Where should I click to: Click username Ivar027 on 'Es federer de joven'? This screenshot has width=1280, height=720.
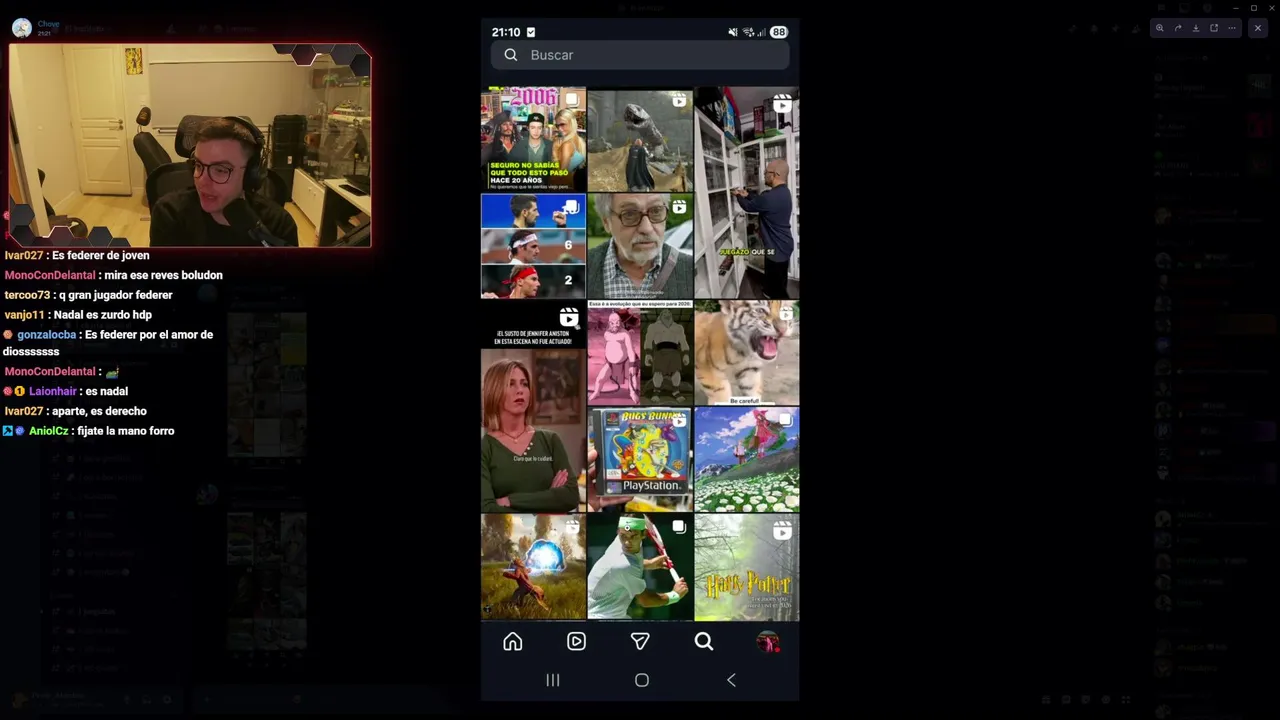(x=24, y=255)
